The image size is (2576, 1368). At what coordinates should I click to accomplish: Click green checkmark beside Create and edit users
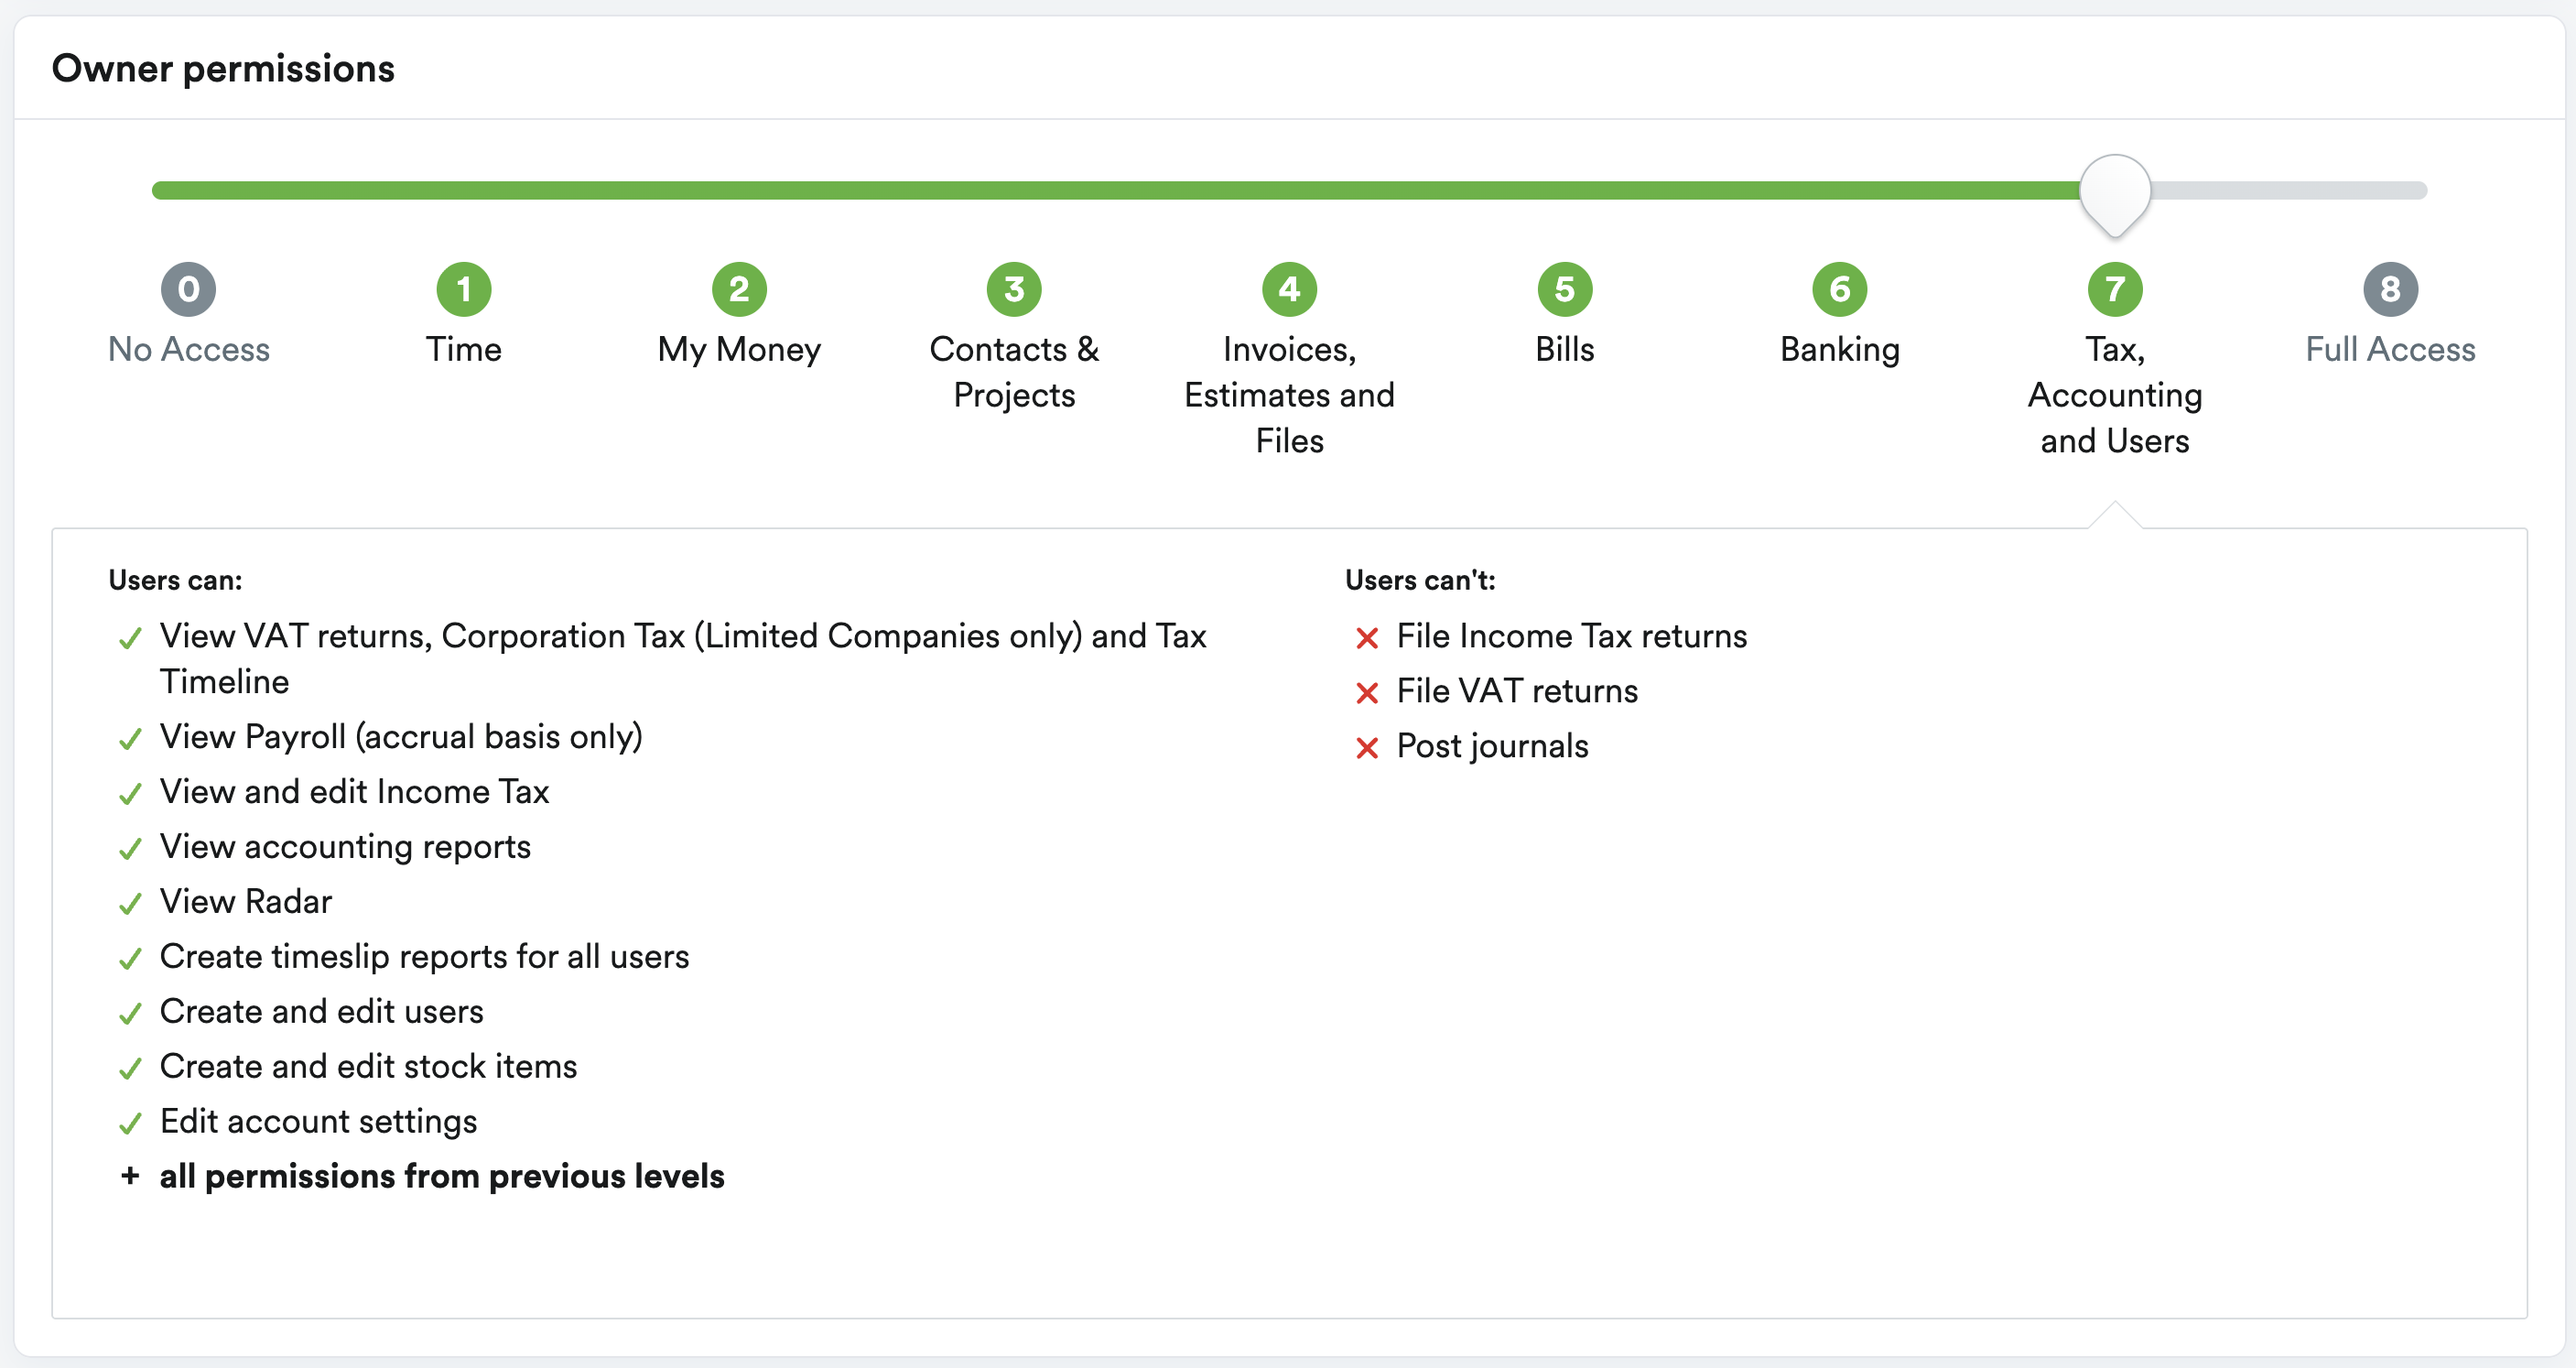click(130, 1014)
